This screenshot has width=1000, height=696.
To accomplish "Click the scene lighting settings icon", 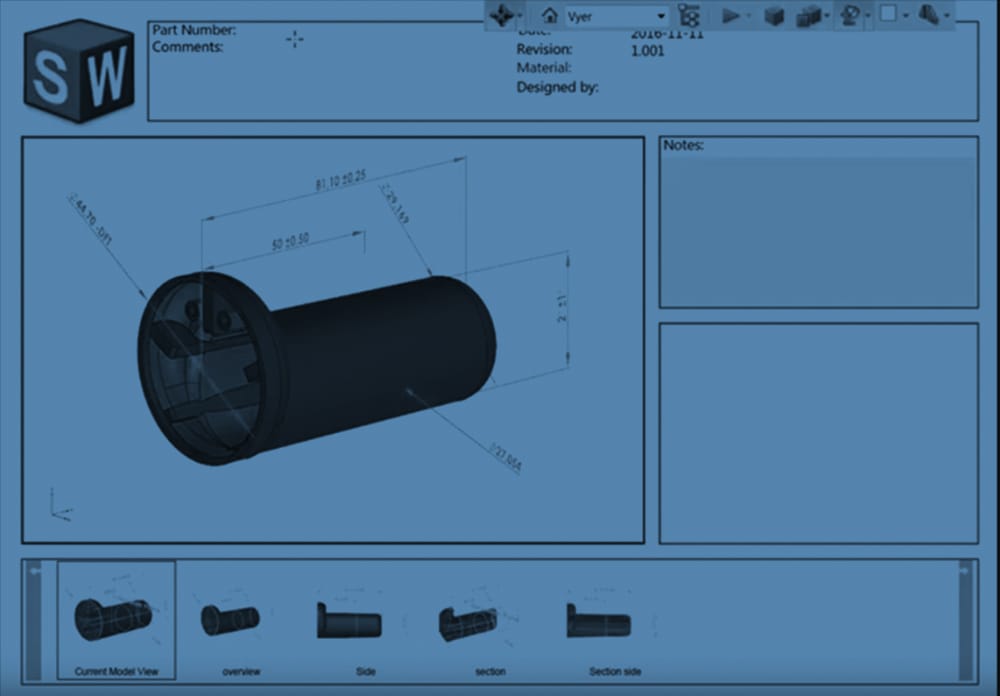I will click(x=849, y=15).
